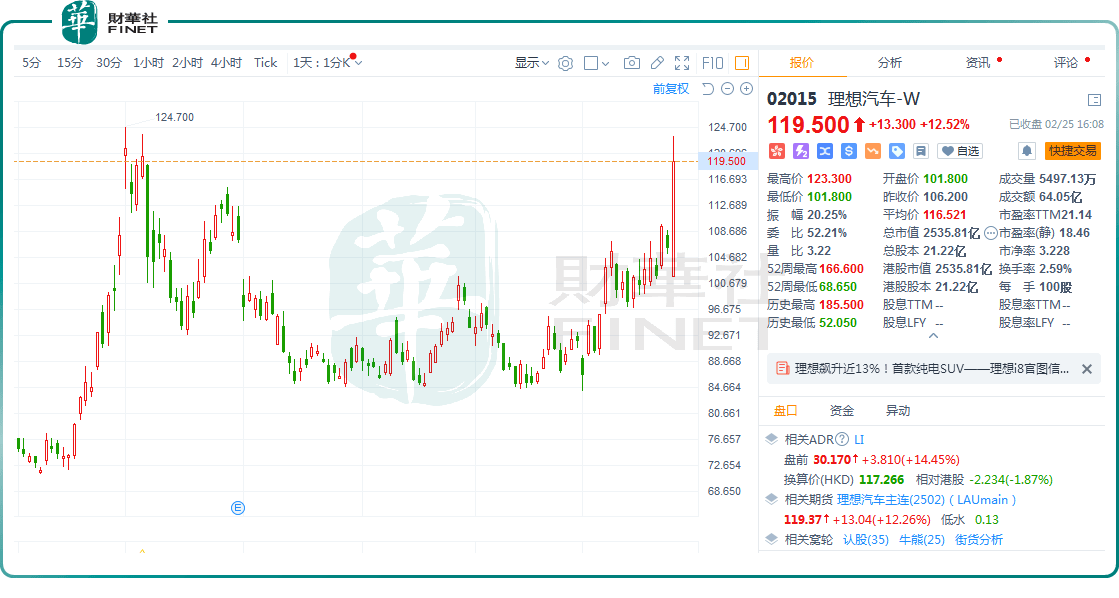The height and width of the screenshot is (598, 1119).
Task: Take a chart snapshot with camera icon
Action: (632, 63)
